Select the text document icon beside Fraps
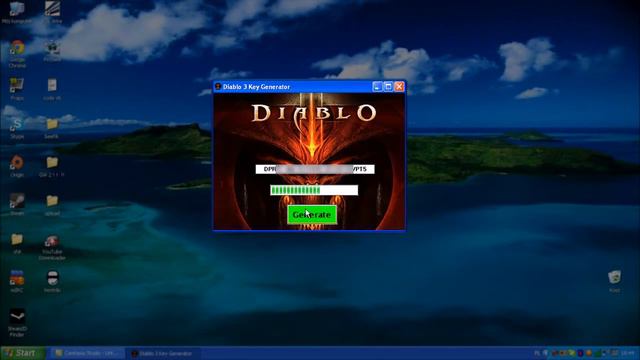The height and width of the screenshot is (360, 640). pos(52,89)
